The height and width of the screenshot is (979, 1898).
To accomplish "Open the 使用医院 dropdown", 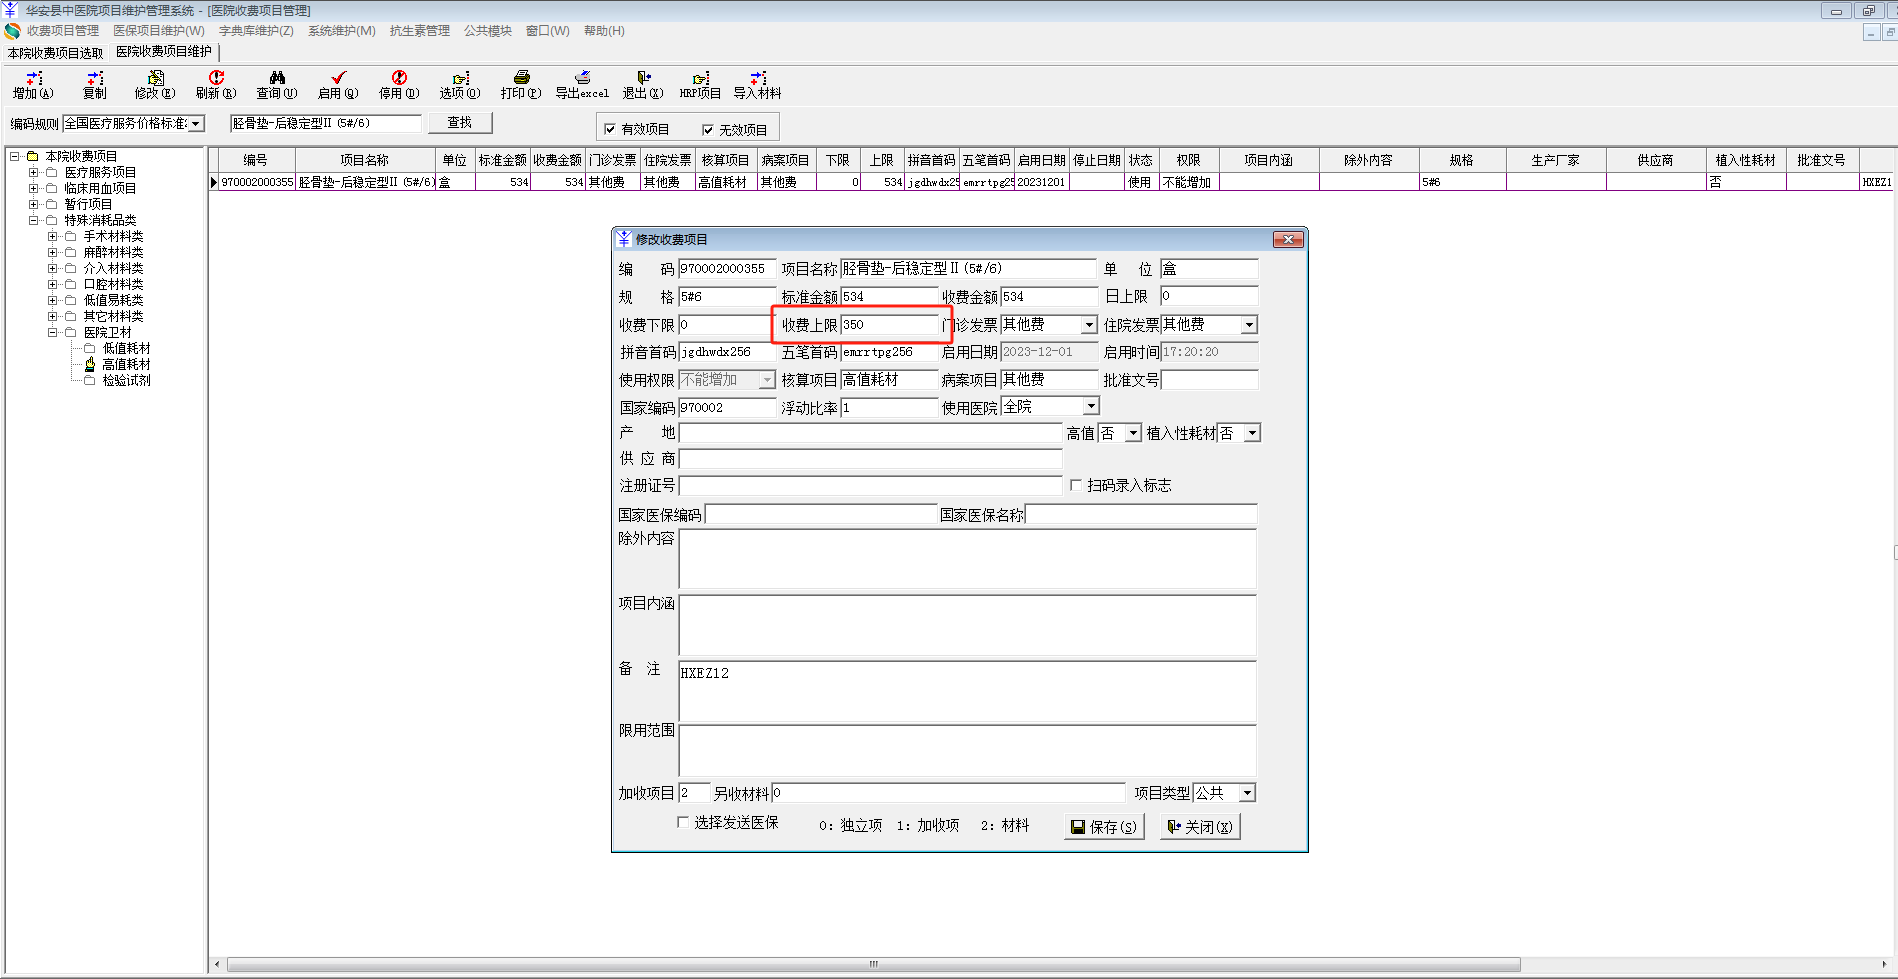I will pyautogui.click(x=1091, y=406).
